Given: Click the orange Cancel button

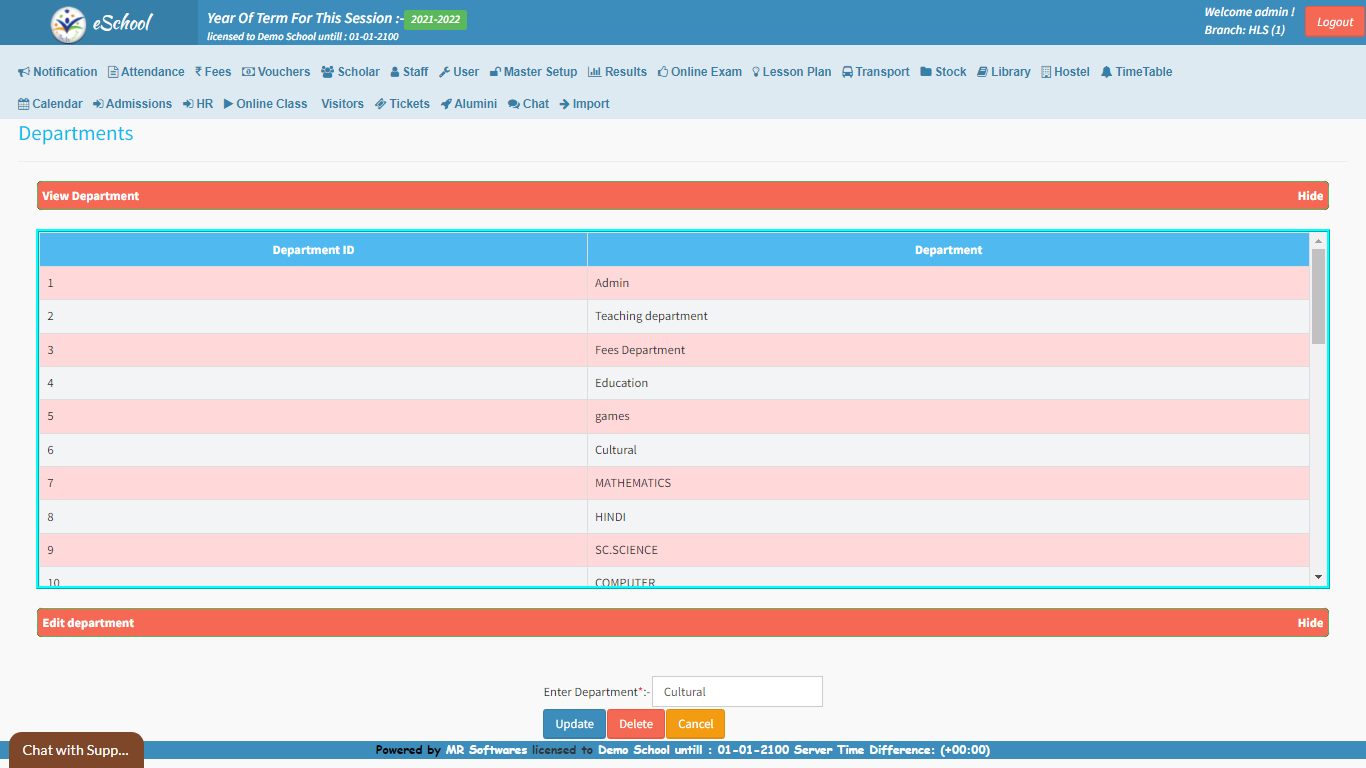Looking at the screenshot, I should pyautogui.click(x=695, y=724).
